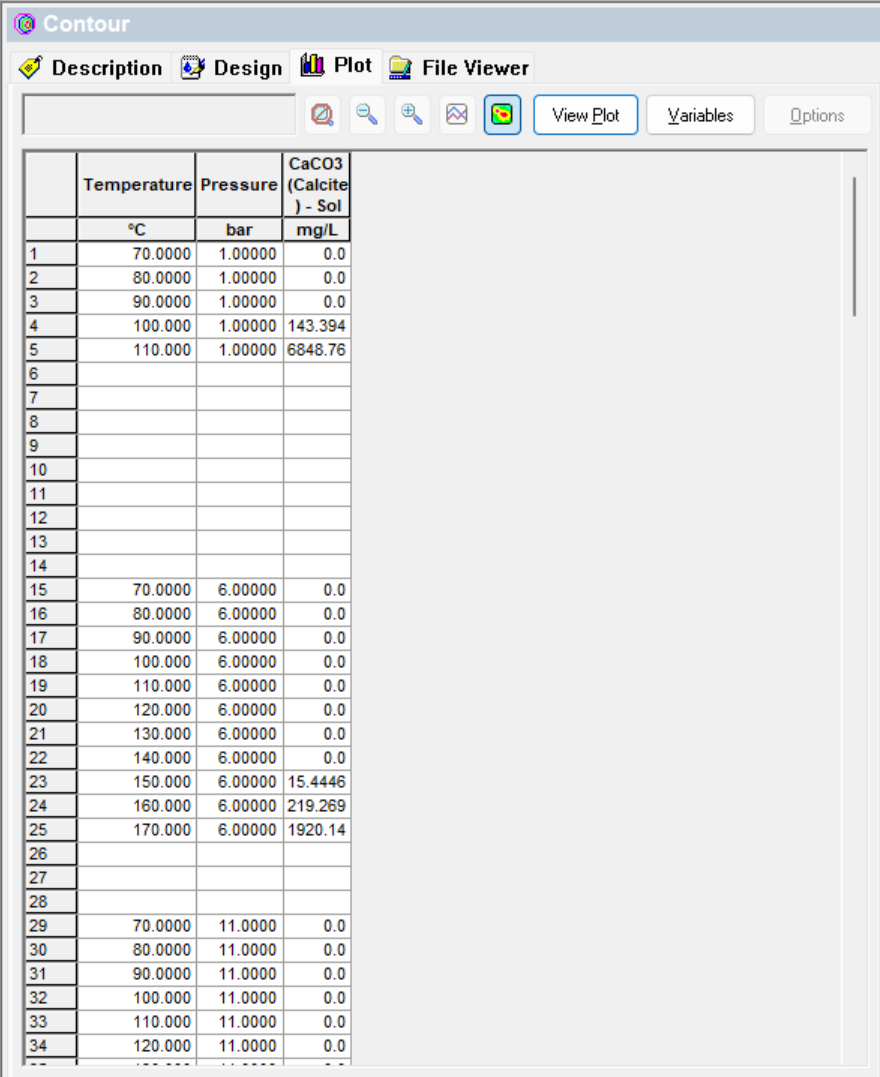Click the vertical scrollbar thumb

point(855,246)
